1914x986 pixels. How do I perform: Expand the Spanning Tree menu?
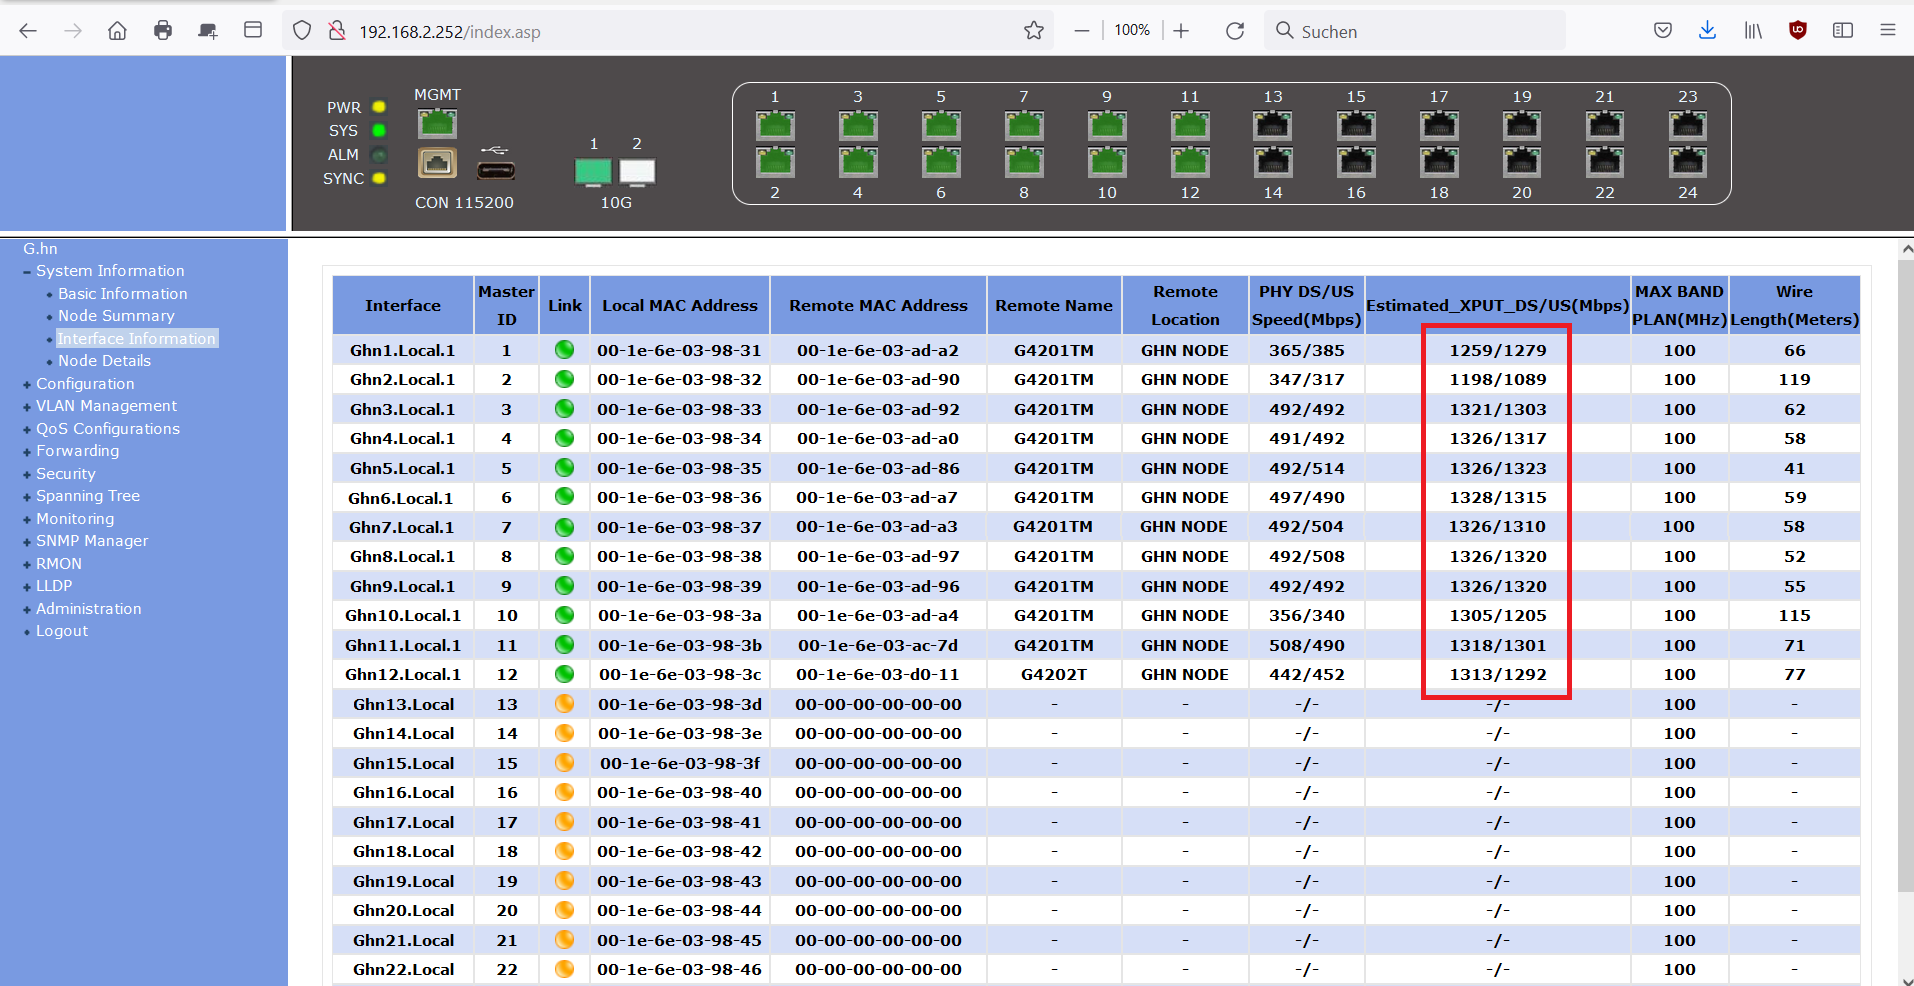(27, 497)
